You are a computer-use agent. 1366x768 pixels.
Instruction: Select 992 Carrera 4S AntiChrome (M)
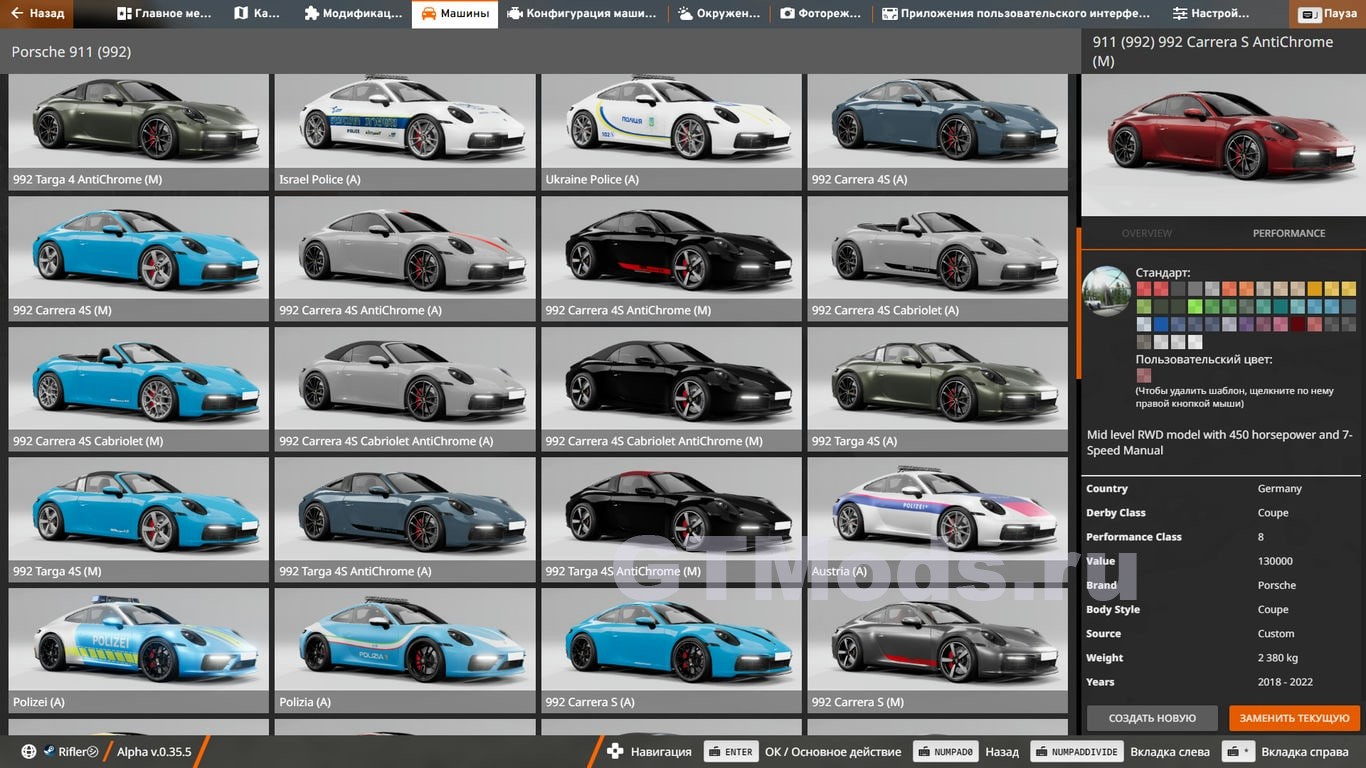[671, 258]
